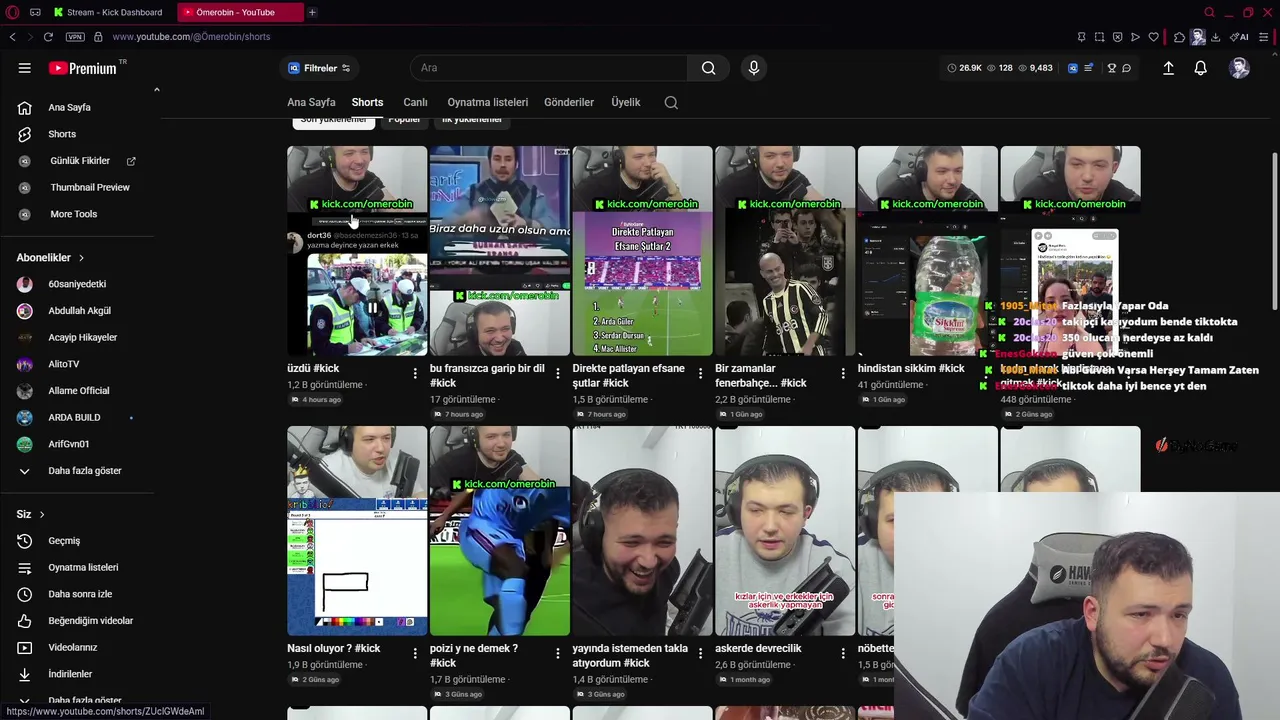This screenshot has width=1280, height=720.
Task: Open options menu for Direkte patlayan efsane short
Action: (x=701, y=373)
